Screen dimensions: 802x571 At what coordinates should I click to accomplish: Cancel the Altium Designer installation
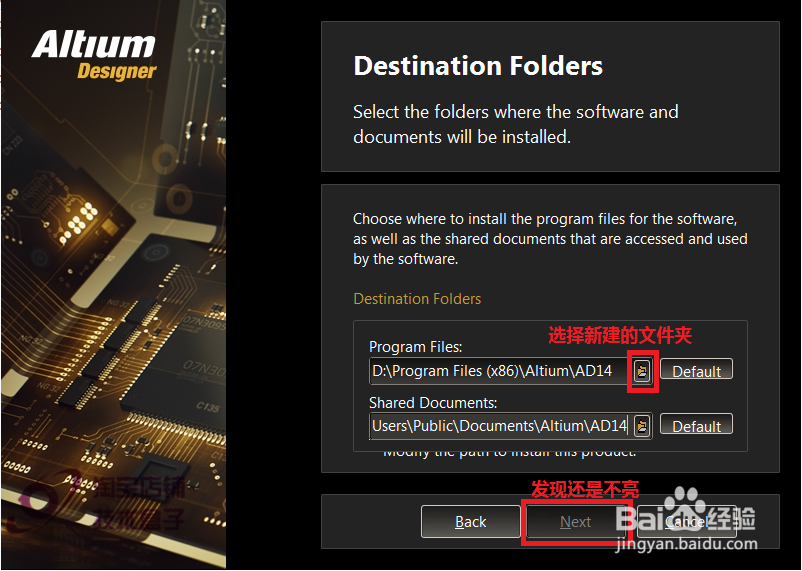pyautogui.click(x=686, y=521)
